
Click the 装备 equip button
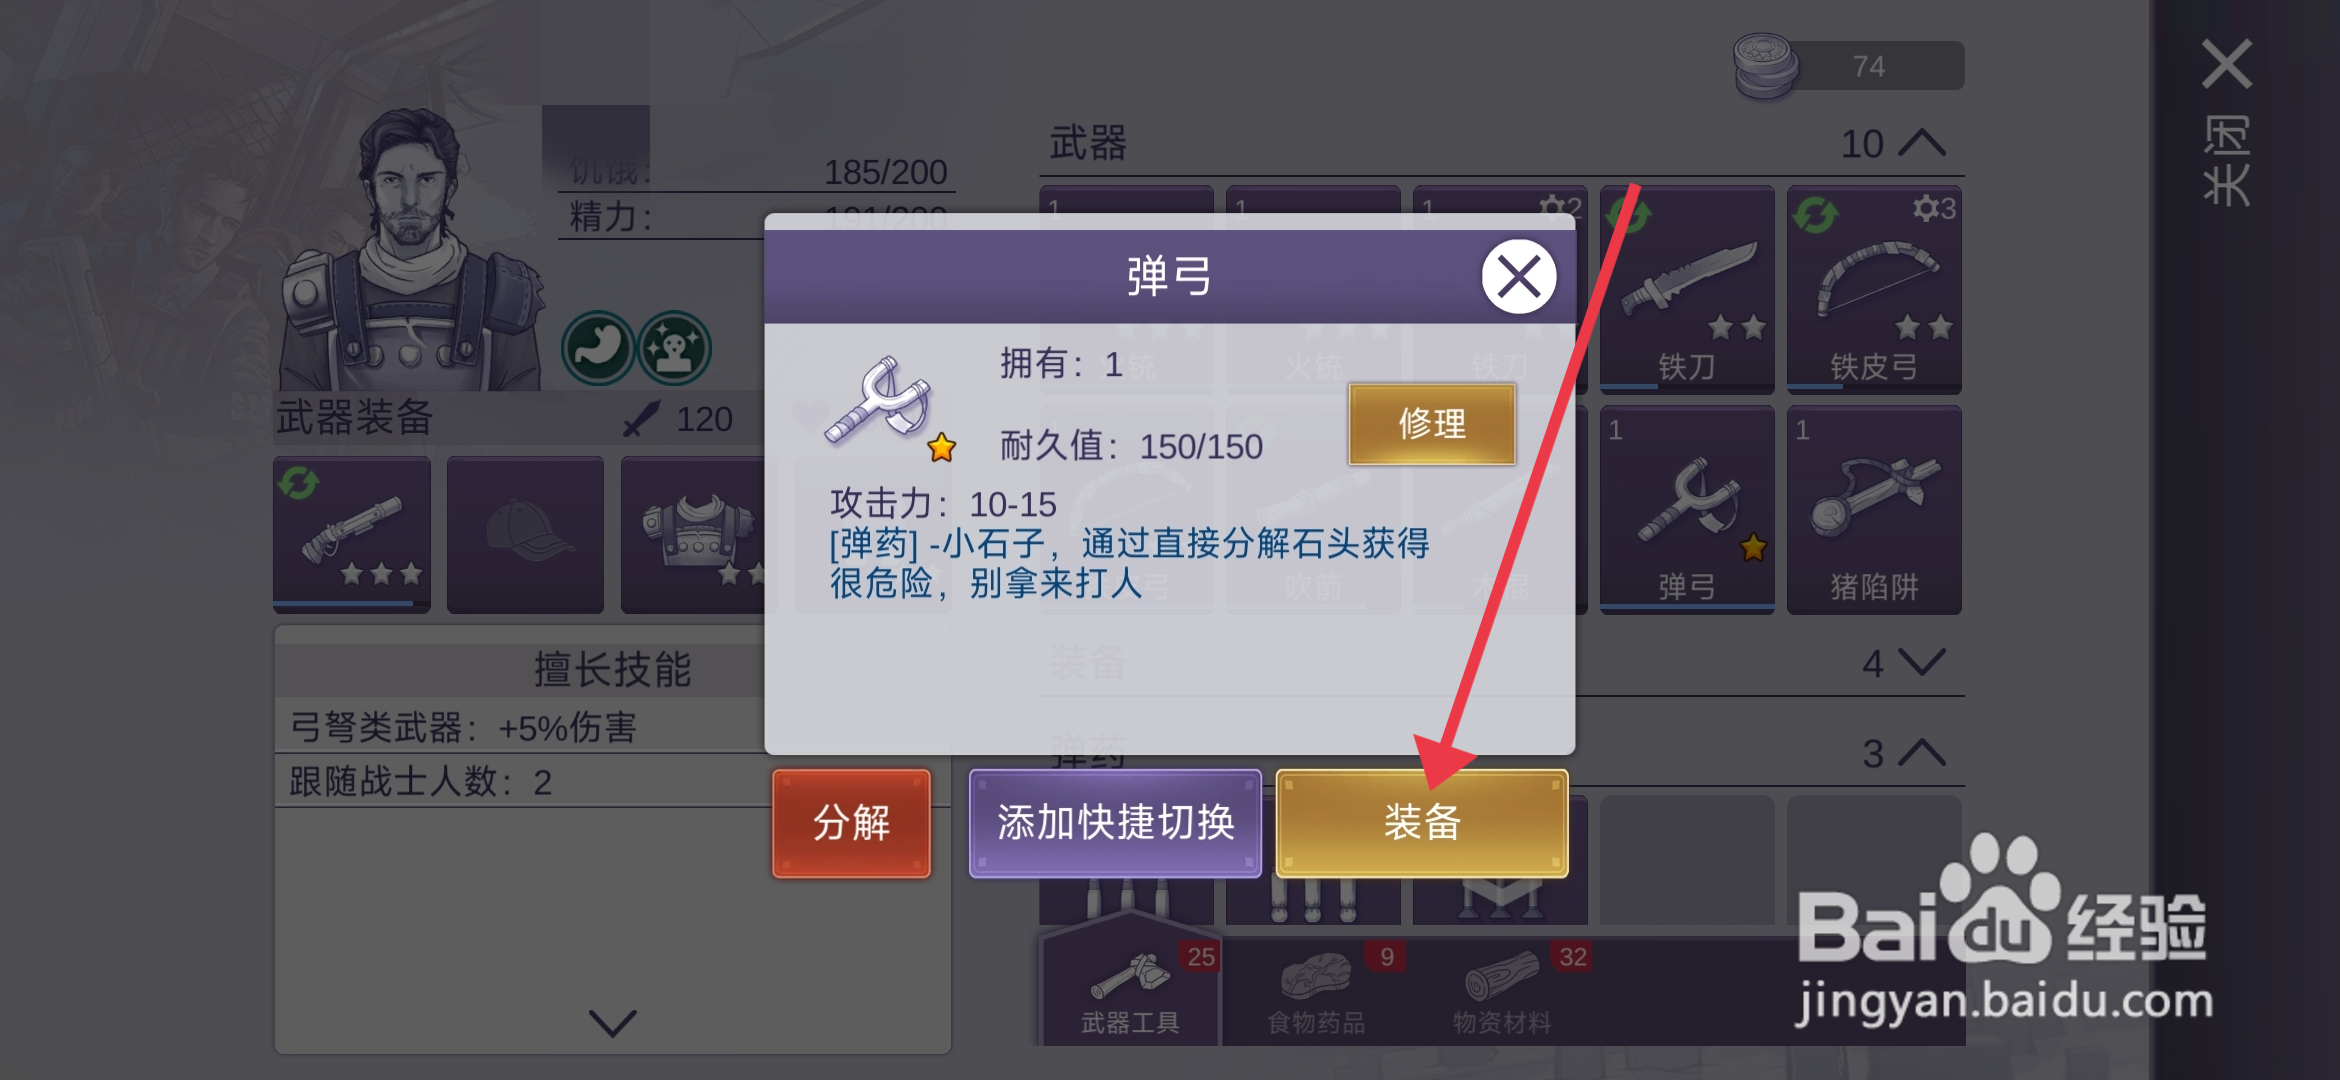1422,823
